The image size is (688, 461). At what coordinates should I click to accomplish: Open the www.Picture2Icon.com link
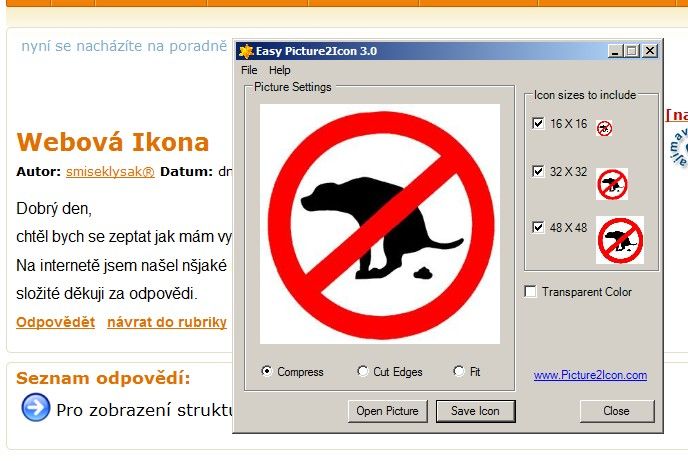(590, 375)
